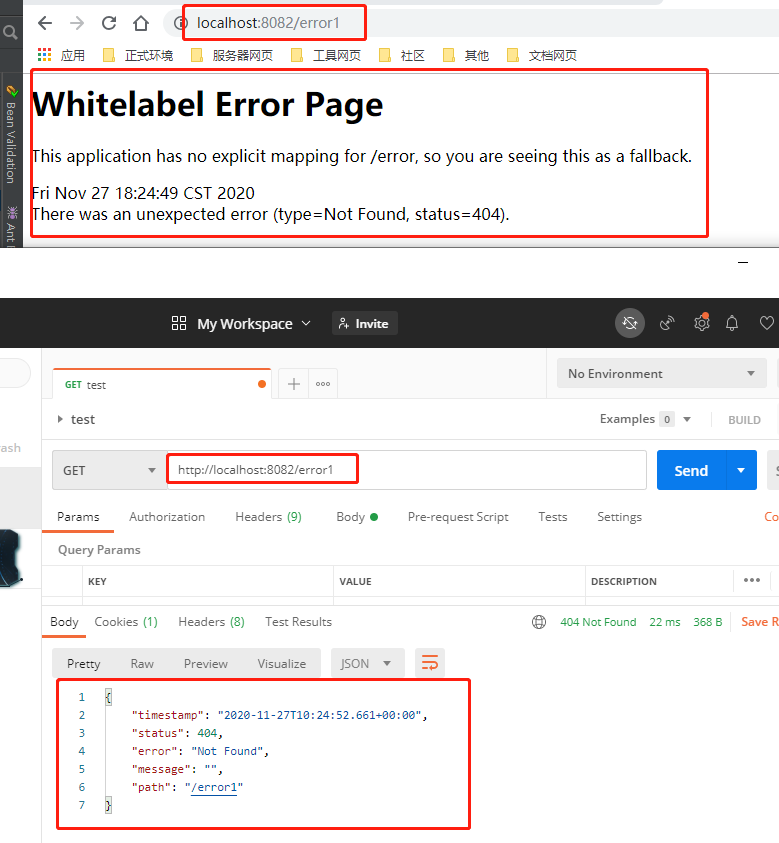This screenshot has height=843, width=779.
Task: Click the Invite button
Action: 365,323
